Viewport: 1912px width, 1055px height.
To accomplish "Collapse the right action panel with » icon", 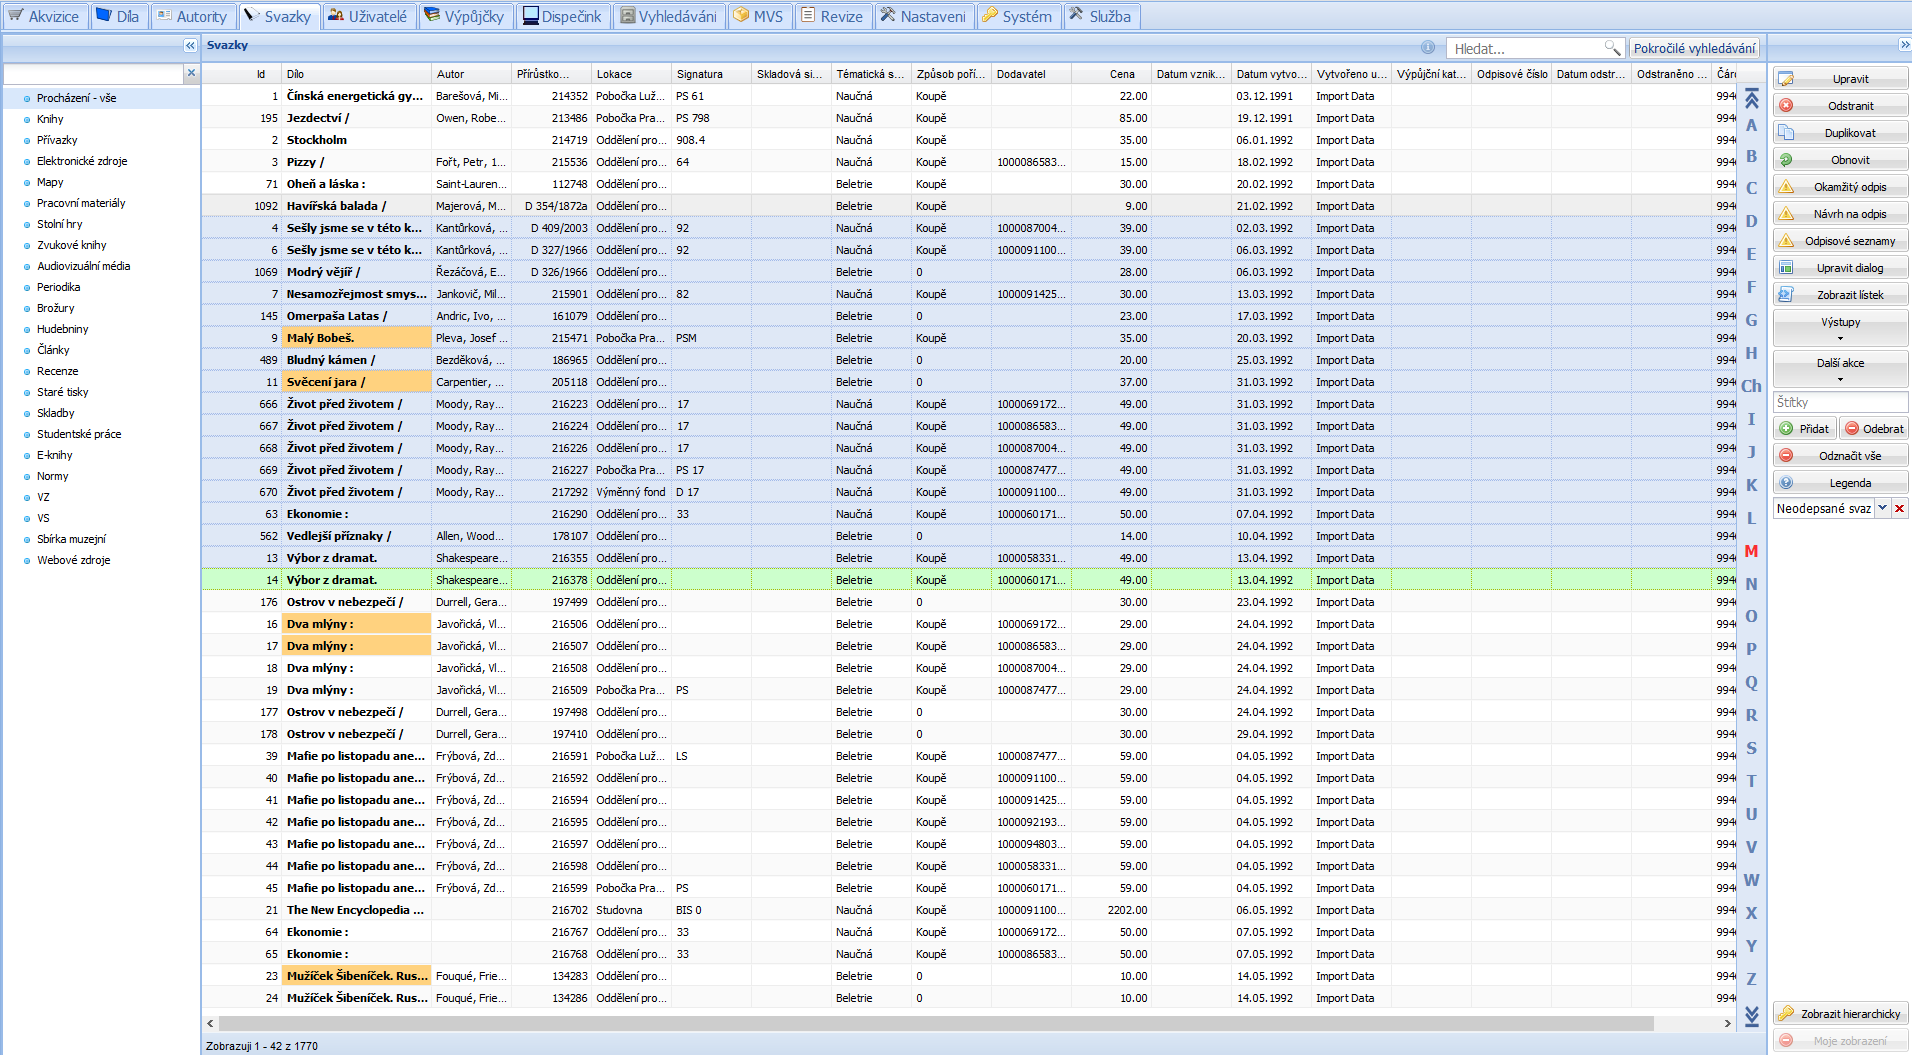I will 1904,45.
